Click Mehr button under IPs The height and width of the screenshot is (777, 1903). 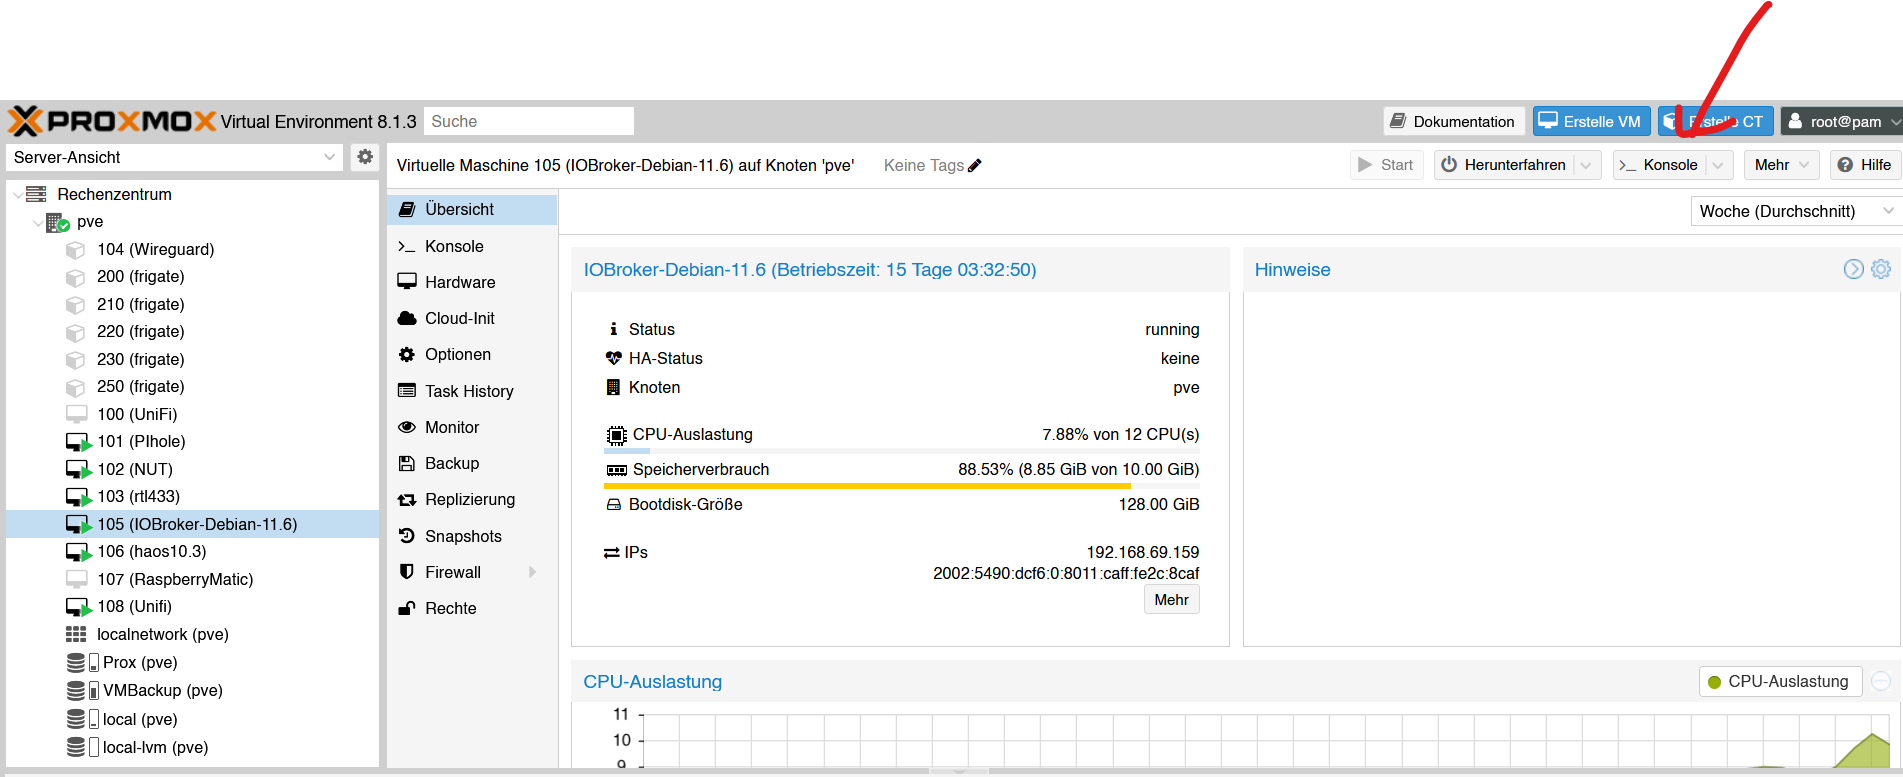[x=1171, y=600]
